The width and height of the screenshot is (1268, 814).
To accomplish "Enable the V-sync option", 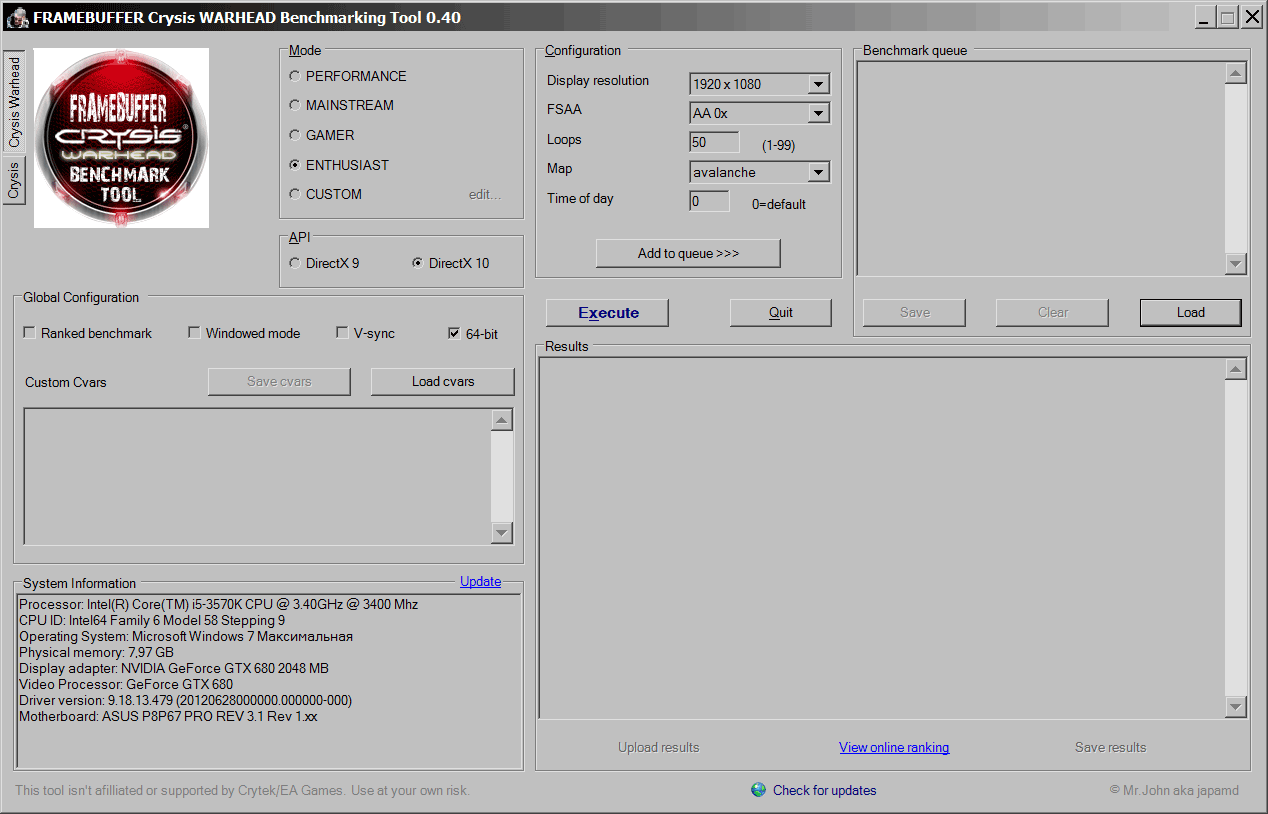I will [x=343, y=333].
